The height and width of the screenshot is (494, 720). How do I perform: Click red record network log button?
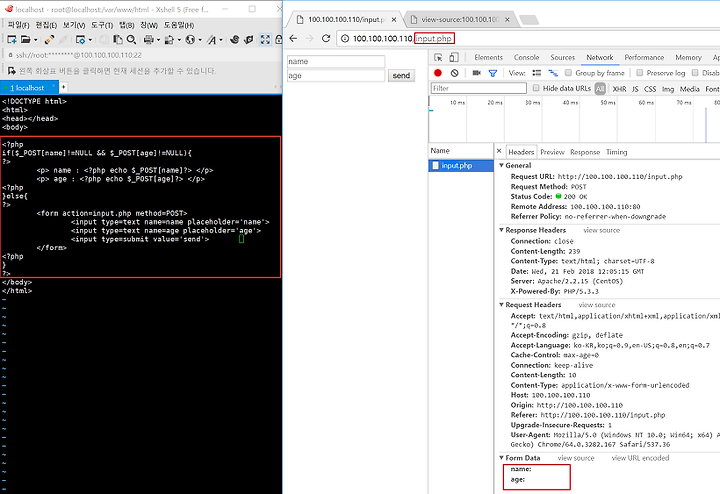(x=438, y=73)
